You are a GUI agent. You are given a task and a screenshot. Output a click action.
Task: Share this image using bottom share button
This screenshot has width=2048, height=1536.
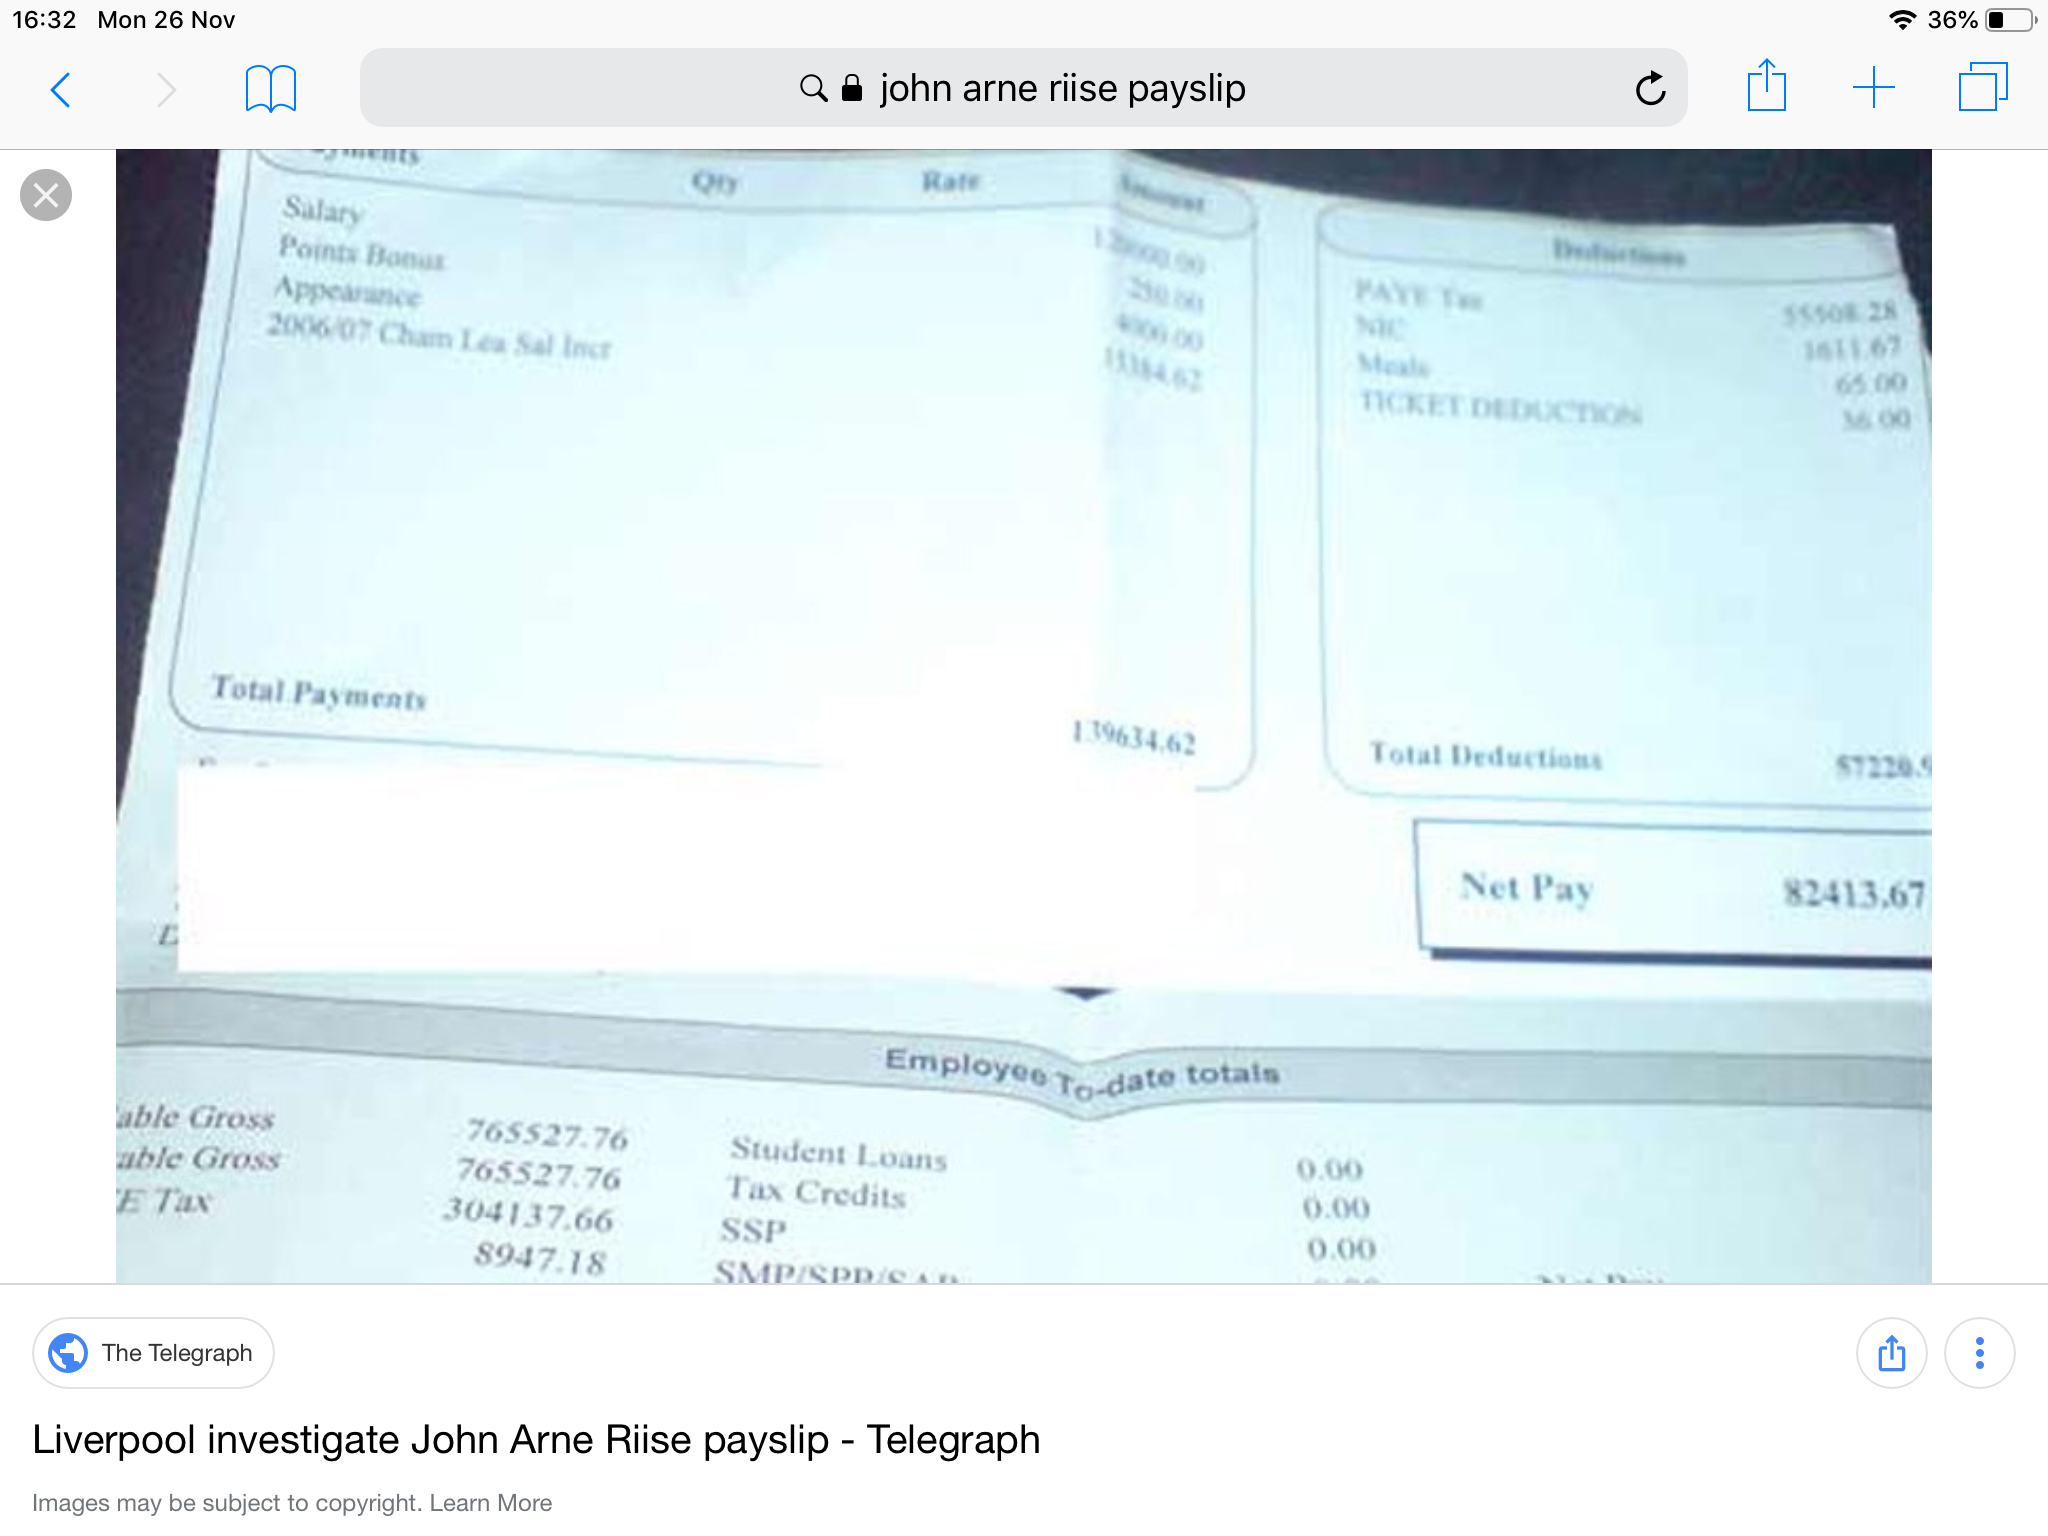pos(1891,1353)
